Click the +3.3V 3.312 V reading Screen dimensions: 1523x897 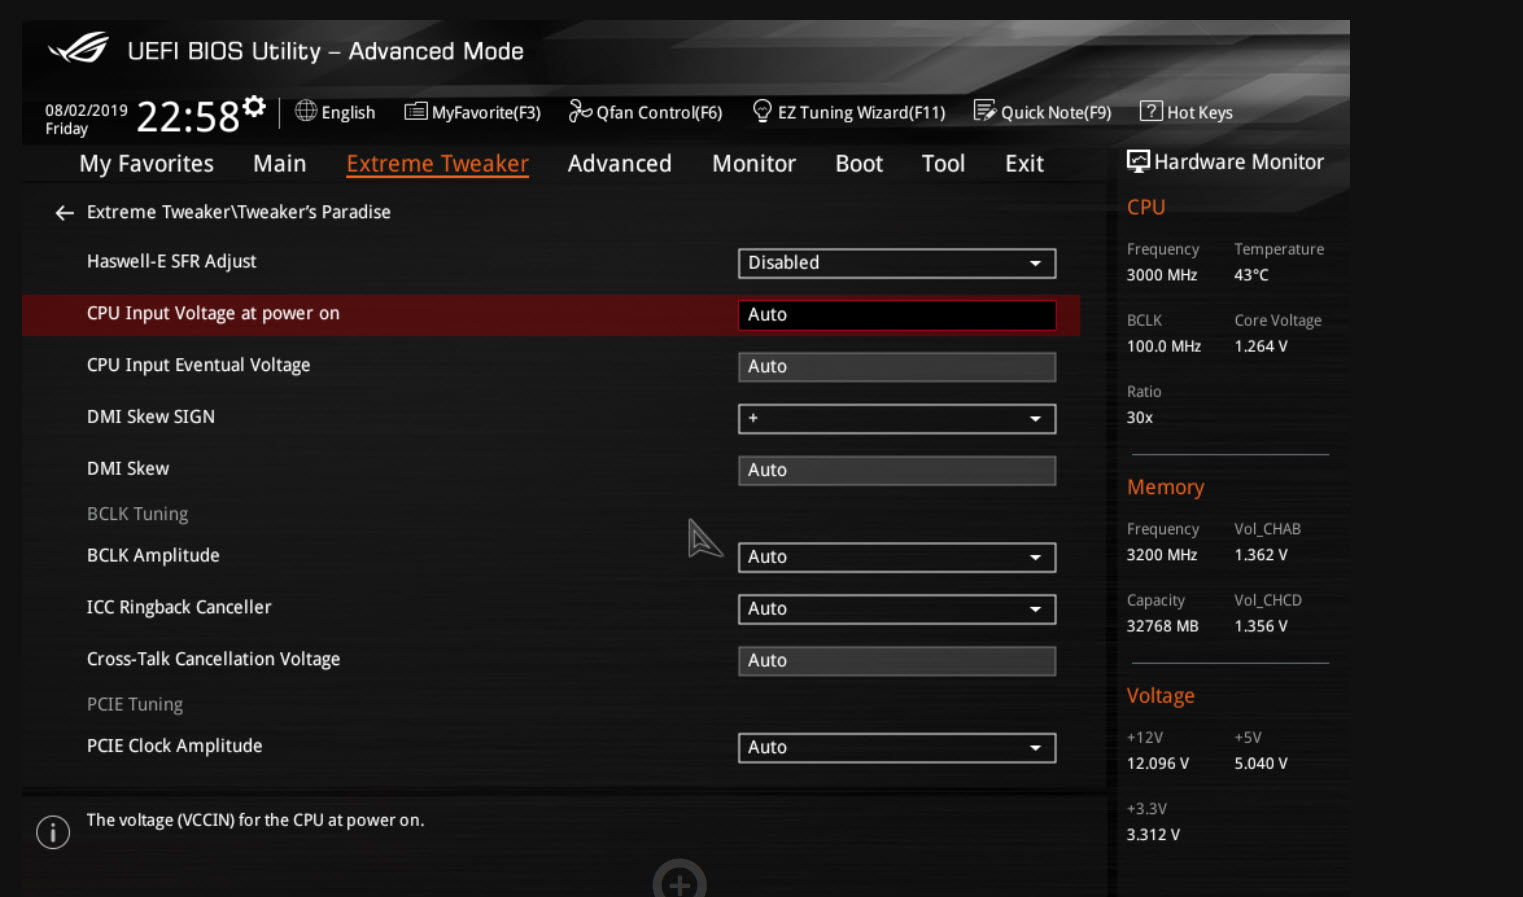point(1153,835)
